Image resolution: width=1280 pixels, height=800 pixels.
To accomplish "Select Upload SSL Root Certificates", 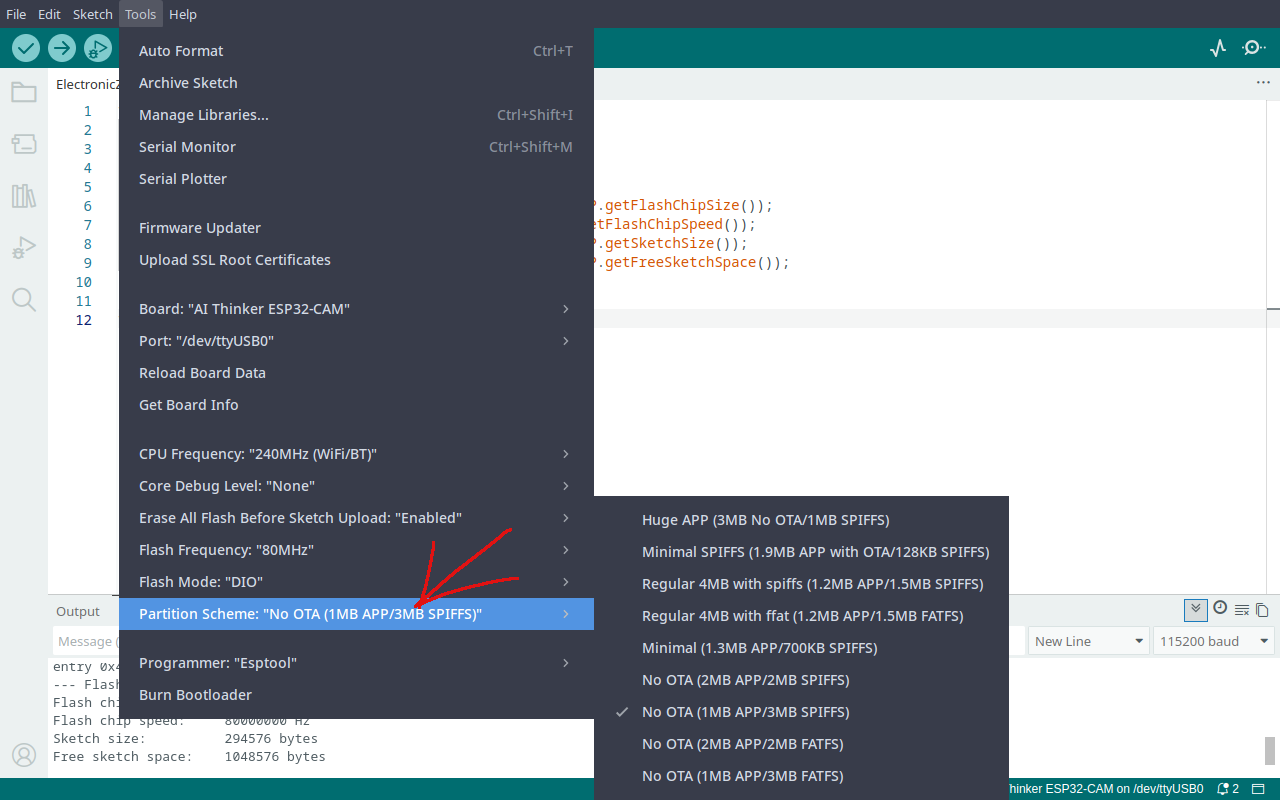I will [x=356, y=260].
